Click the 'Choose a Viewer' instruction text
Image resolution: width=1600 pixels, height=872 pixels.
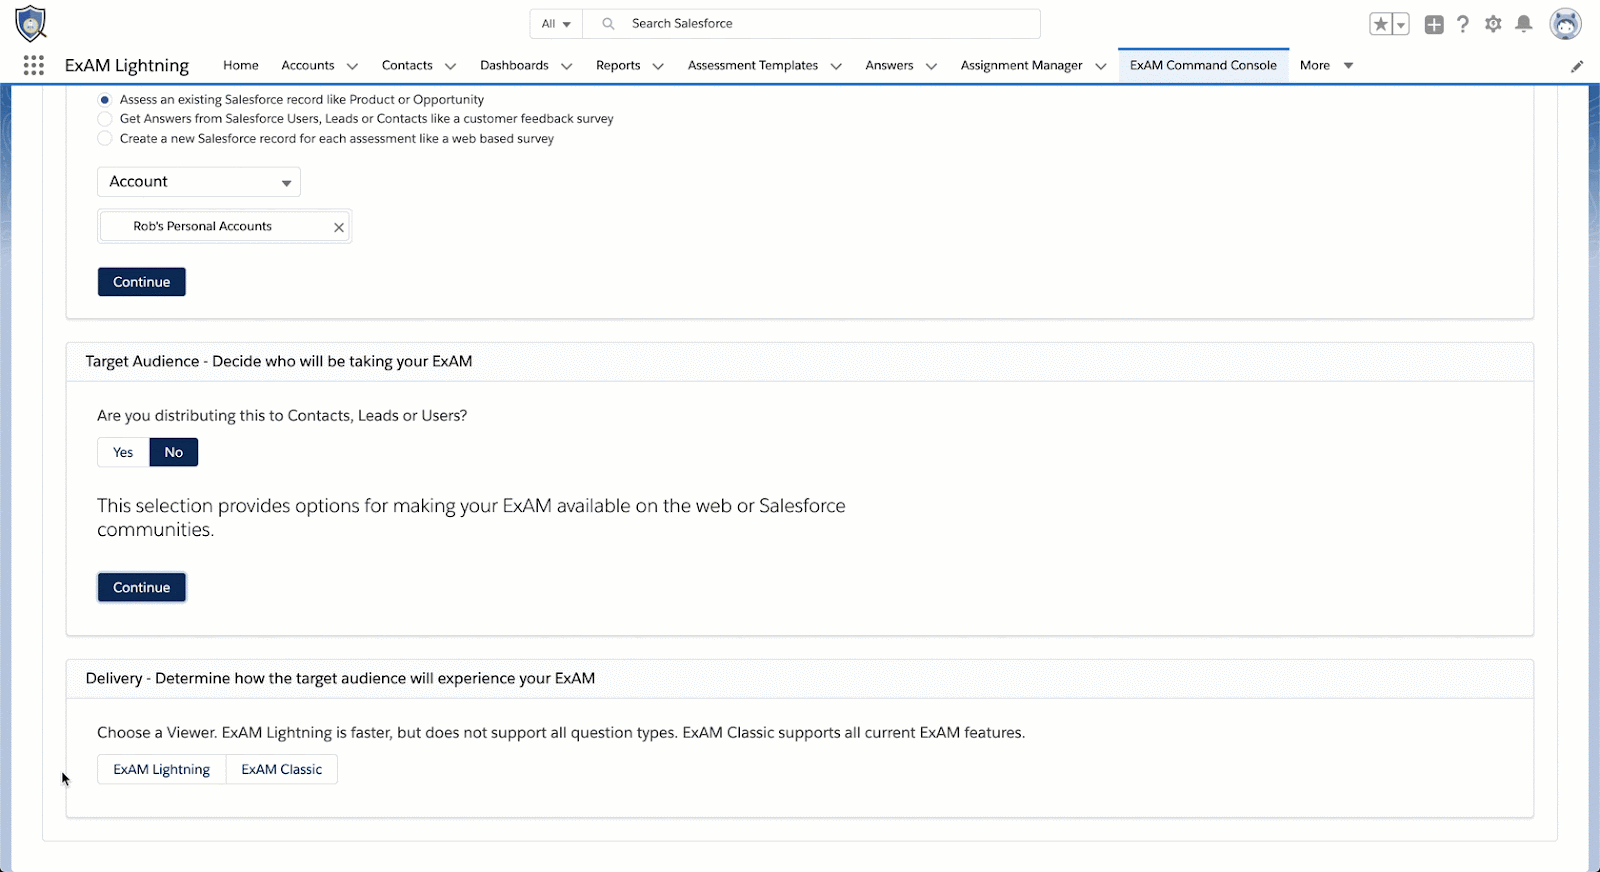561,732
